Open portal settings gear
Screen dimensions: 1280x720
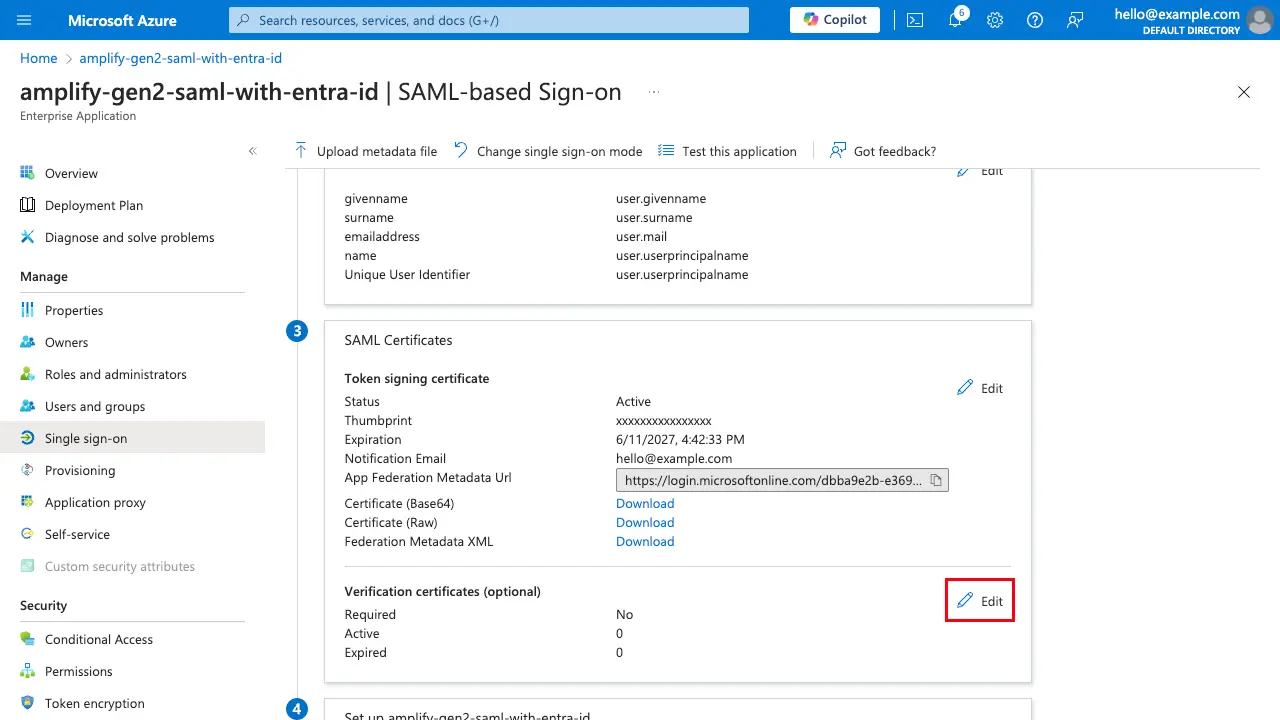pos(995,20)
